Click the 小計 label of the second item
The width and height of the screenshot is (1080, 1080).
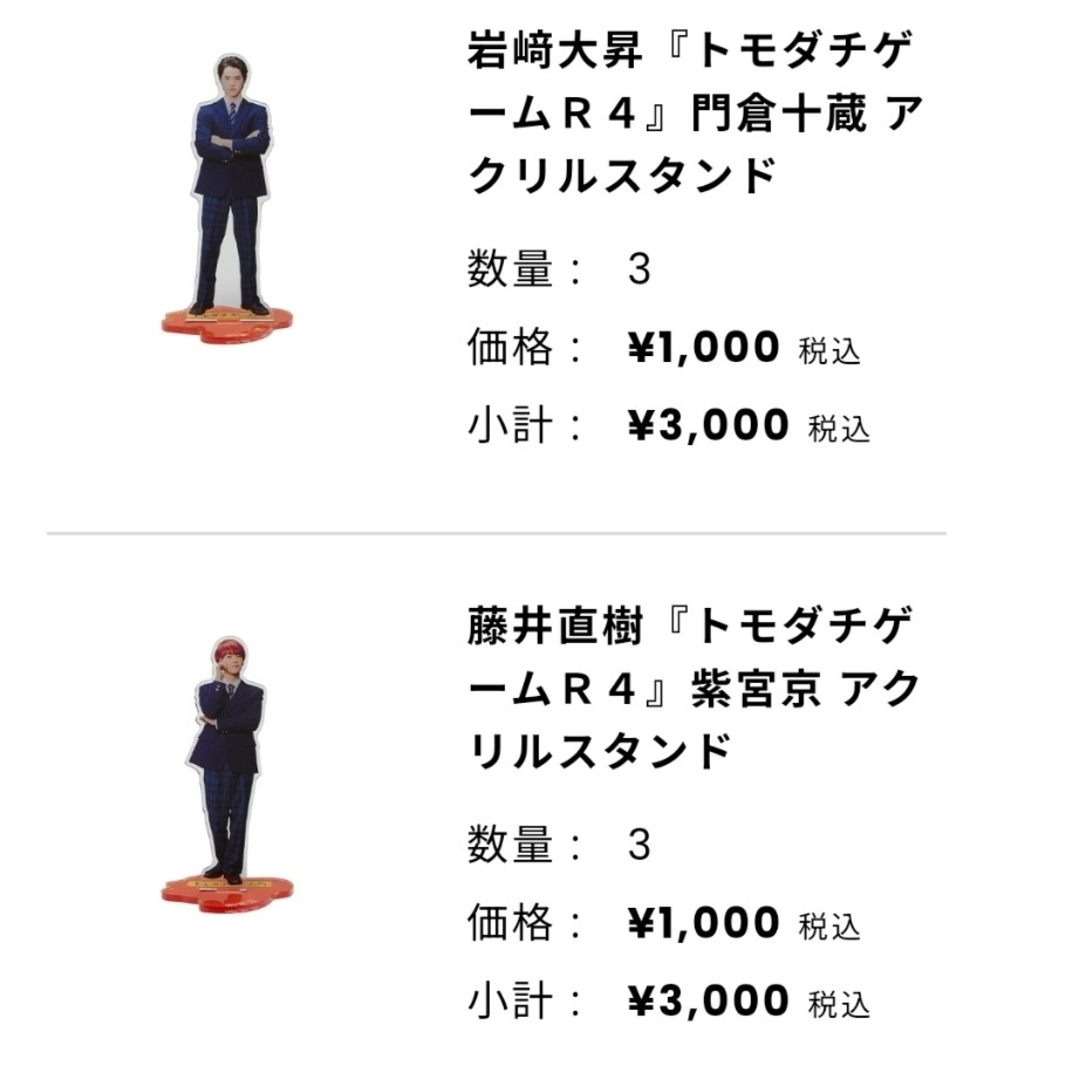click(x=510, y=1001)
